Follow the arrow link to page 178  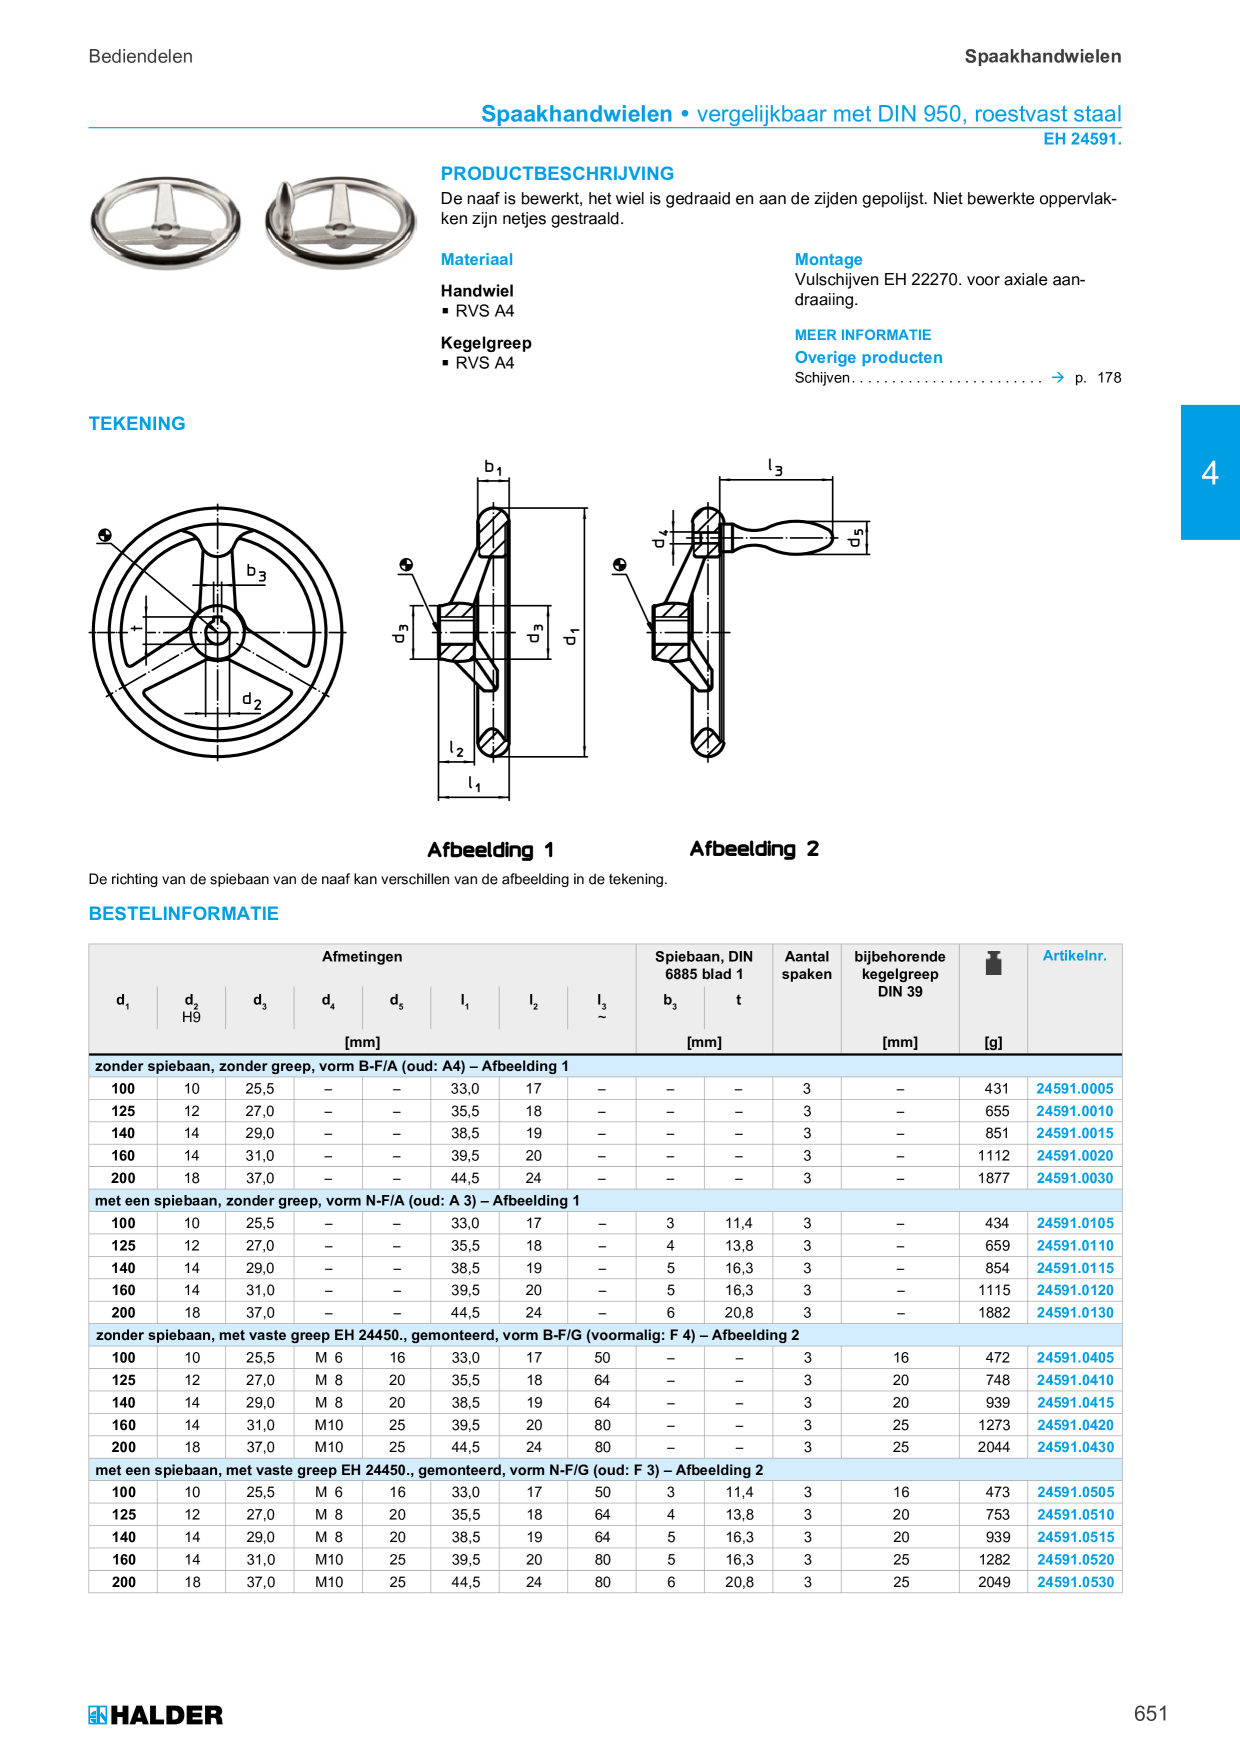(1058, 378)
